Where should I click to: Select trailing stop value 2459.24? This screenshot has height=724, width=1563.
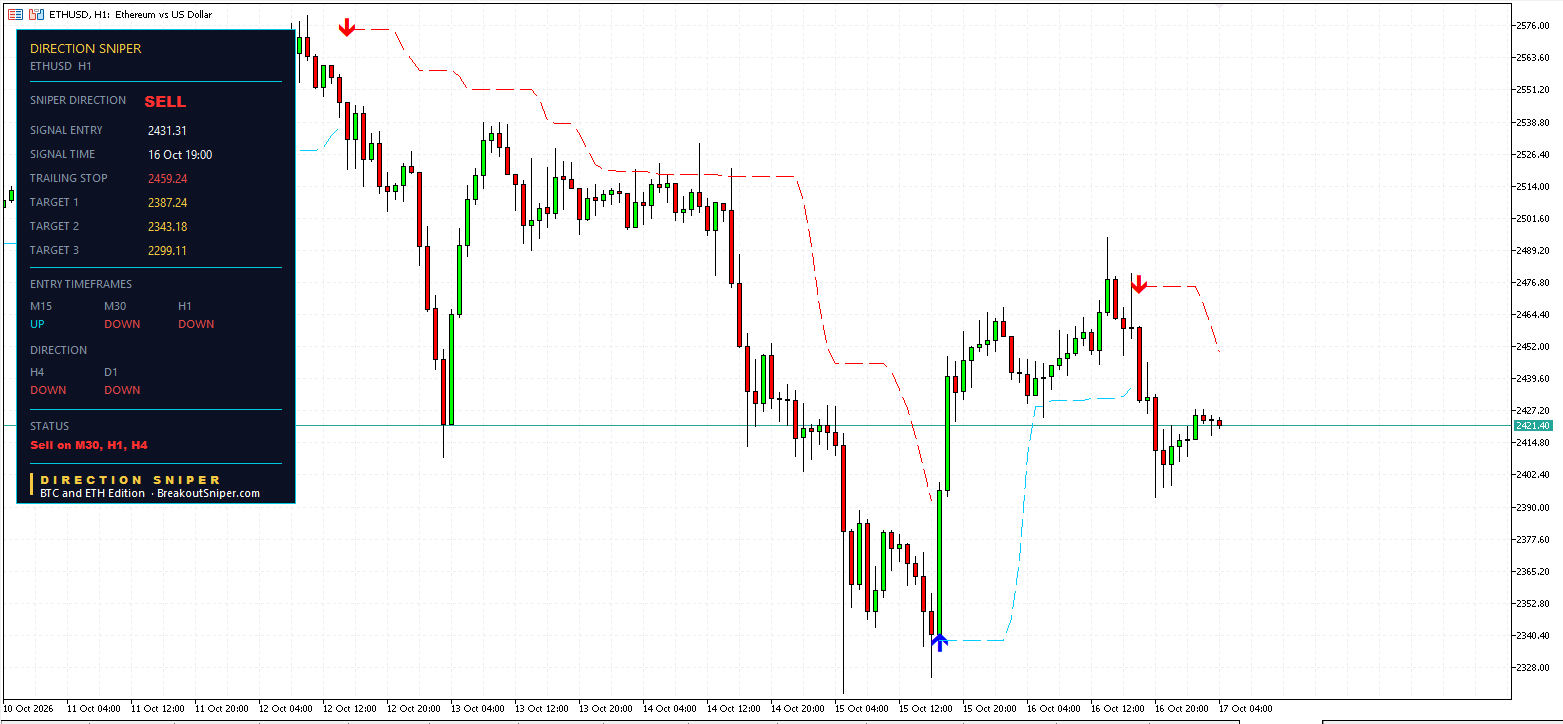click(167, 178)
